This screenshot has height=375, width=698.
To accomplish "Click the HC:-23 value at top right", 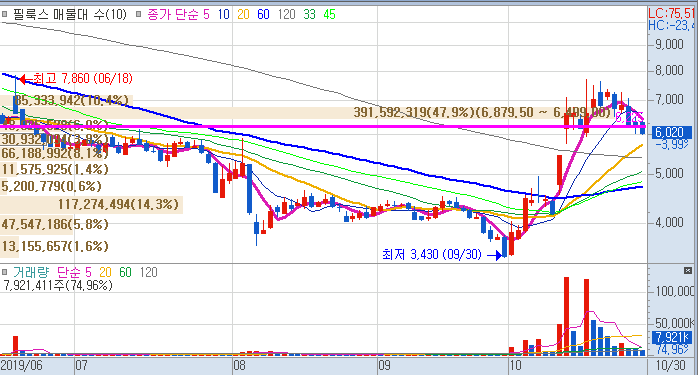I will coord(671,25).
